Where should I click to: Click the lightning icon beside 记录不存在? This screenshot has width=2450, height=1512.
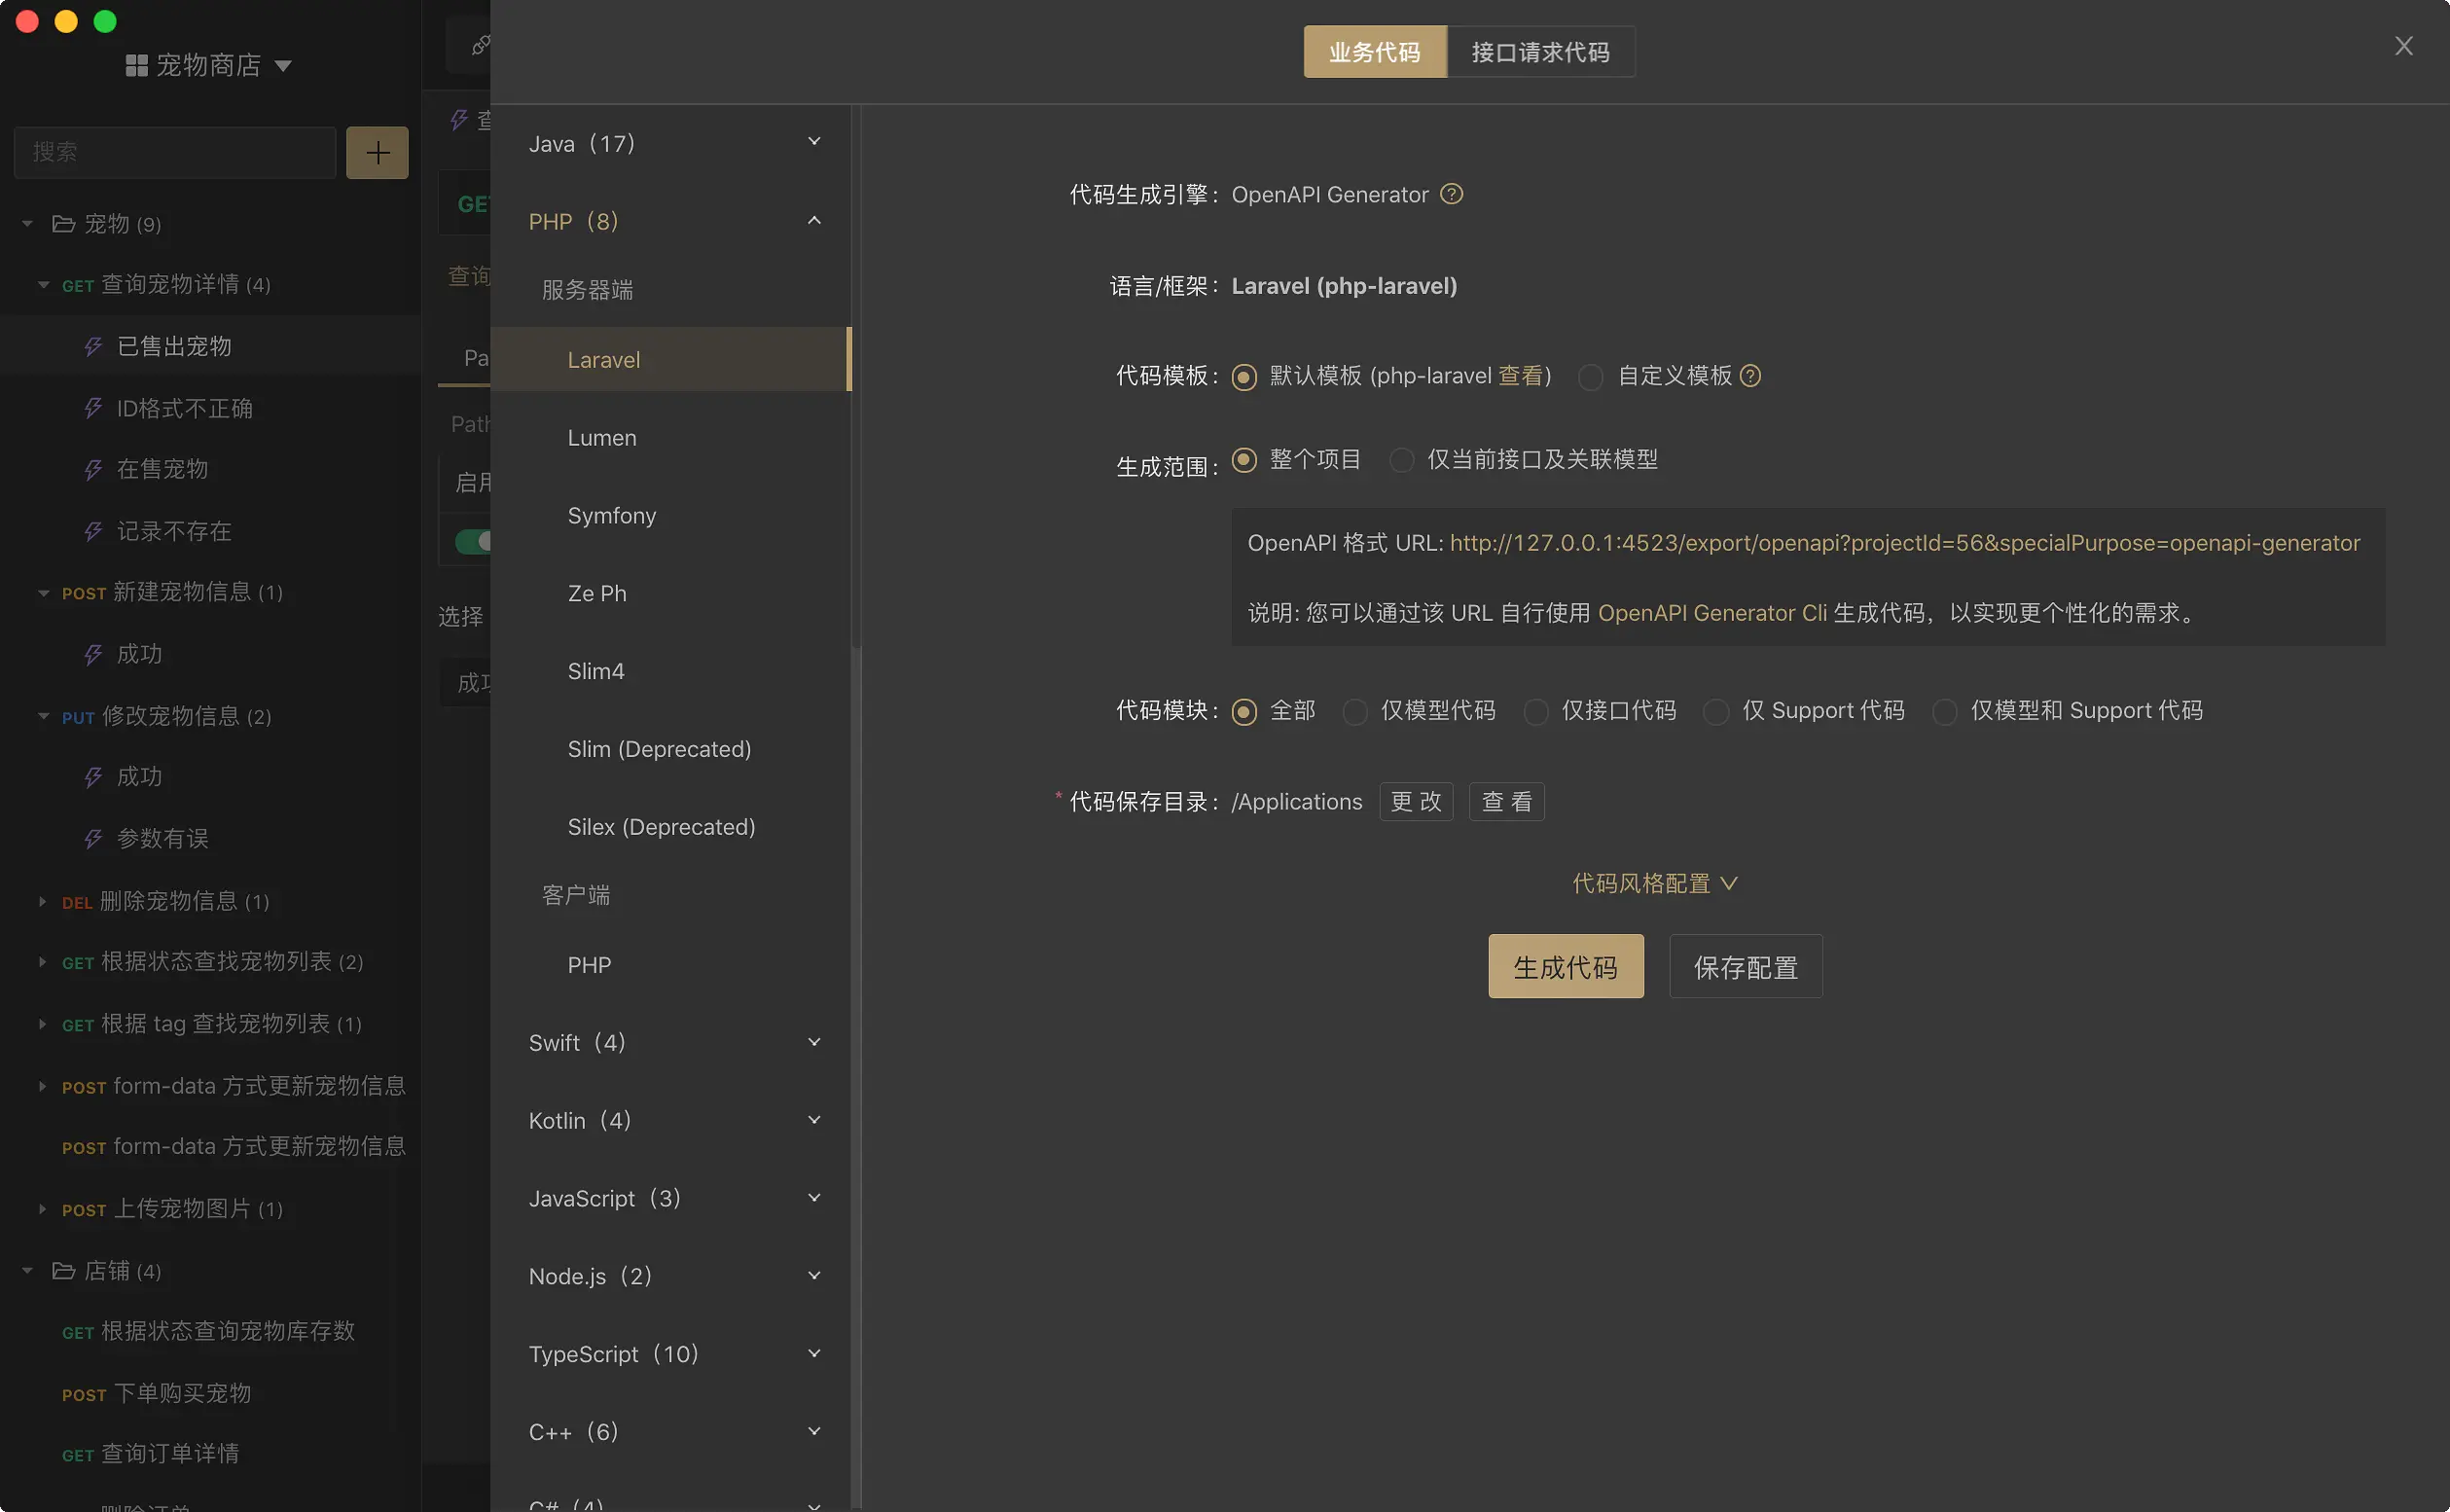94,531
